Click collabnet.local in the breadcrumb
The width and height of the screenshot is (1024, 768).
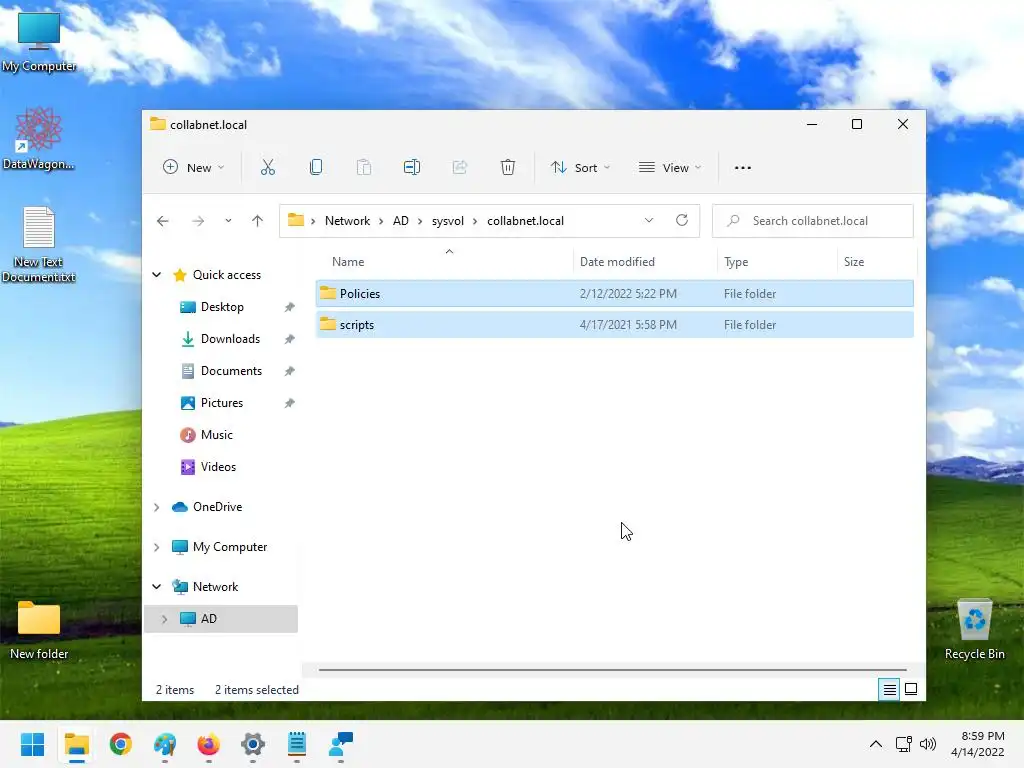coord(525,221)
